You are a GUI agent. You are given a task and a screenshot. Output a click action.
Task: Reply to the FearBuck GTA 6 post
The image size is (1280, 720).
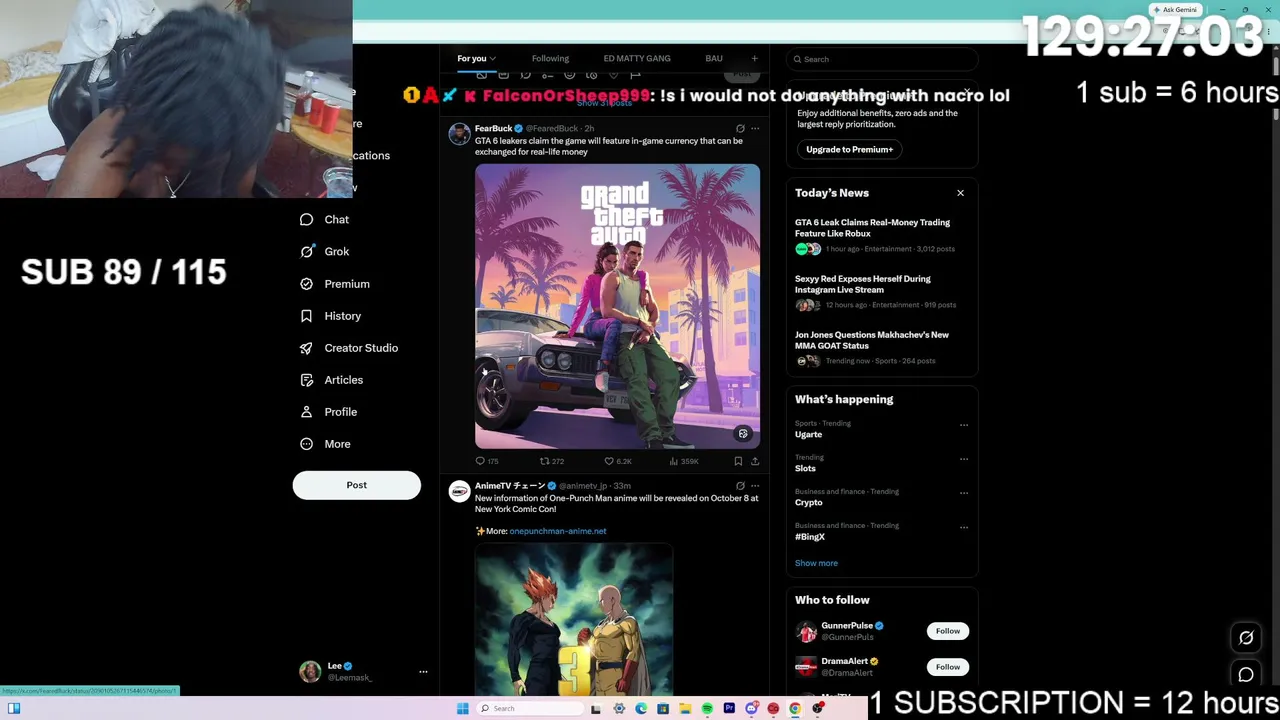click(487, 461)
